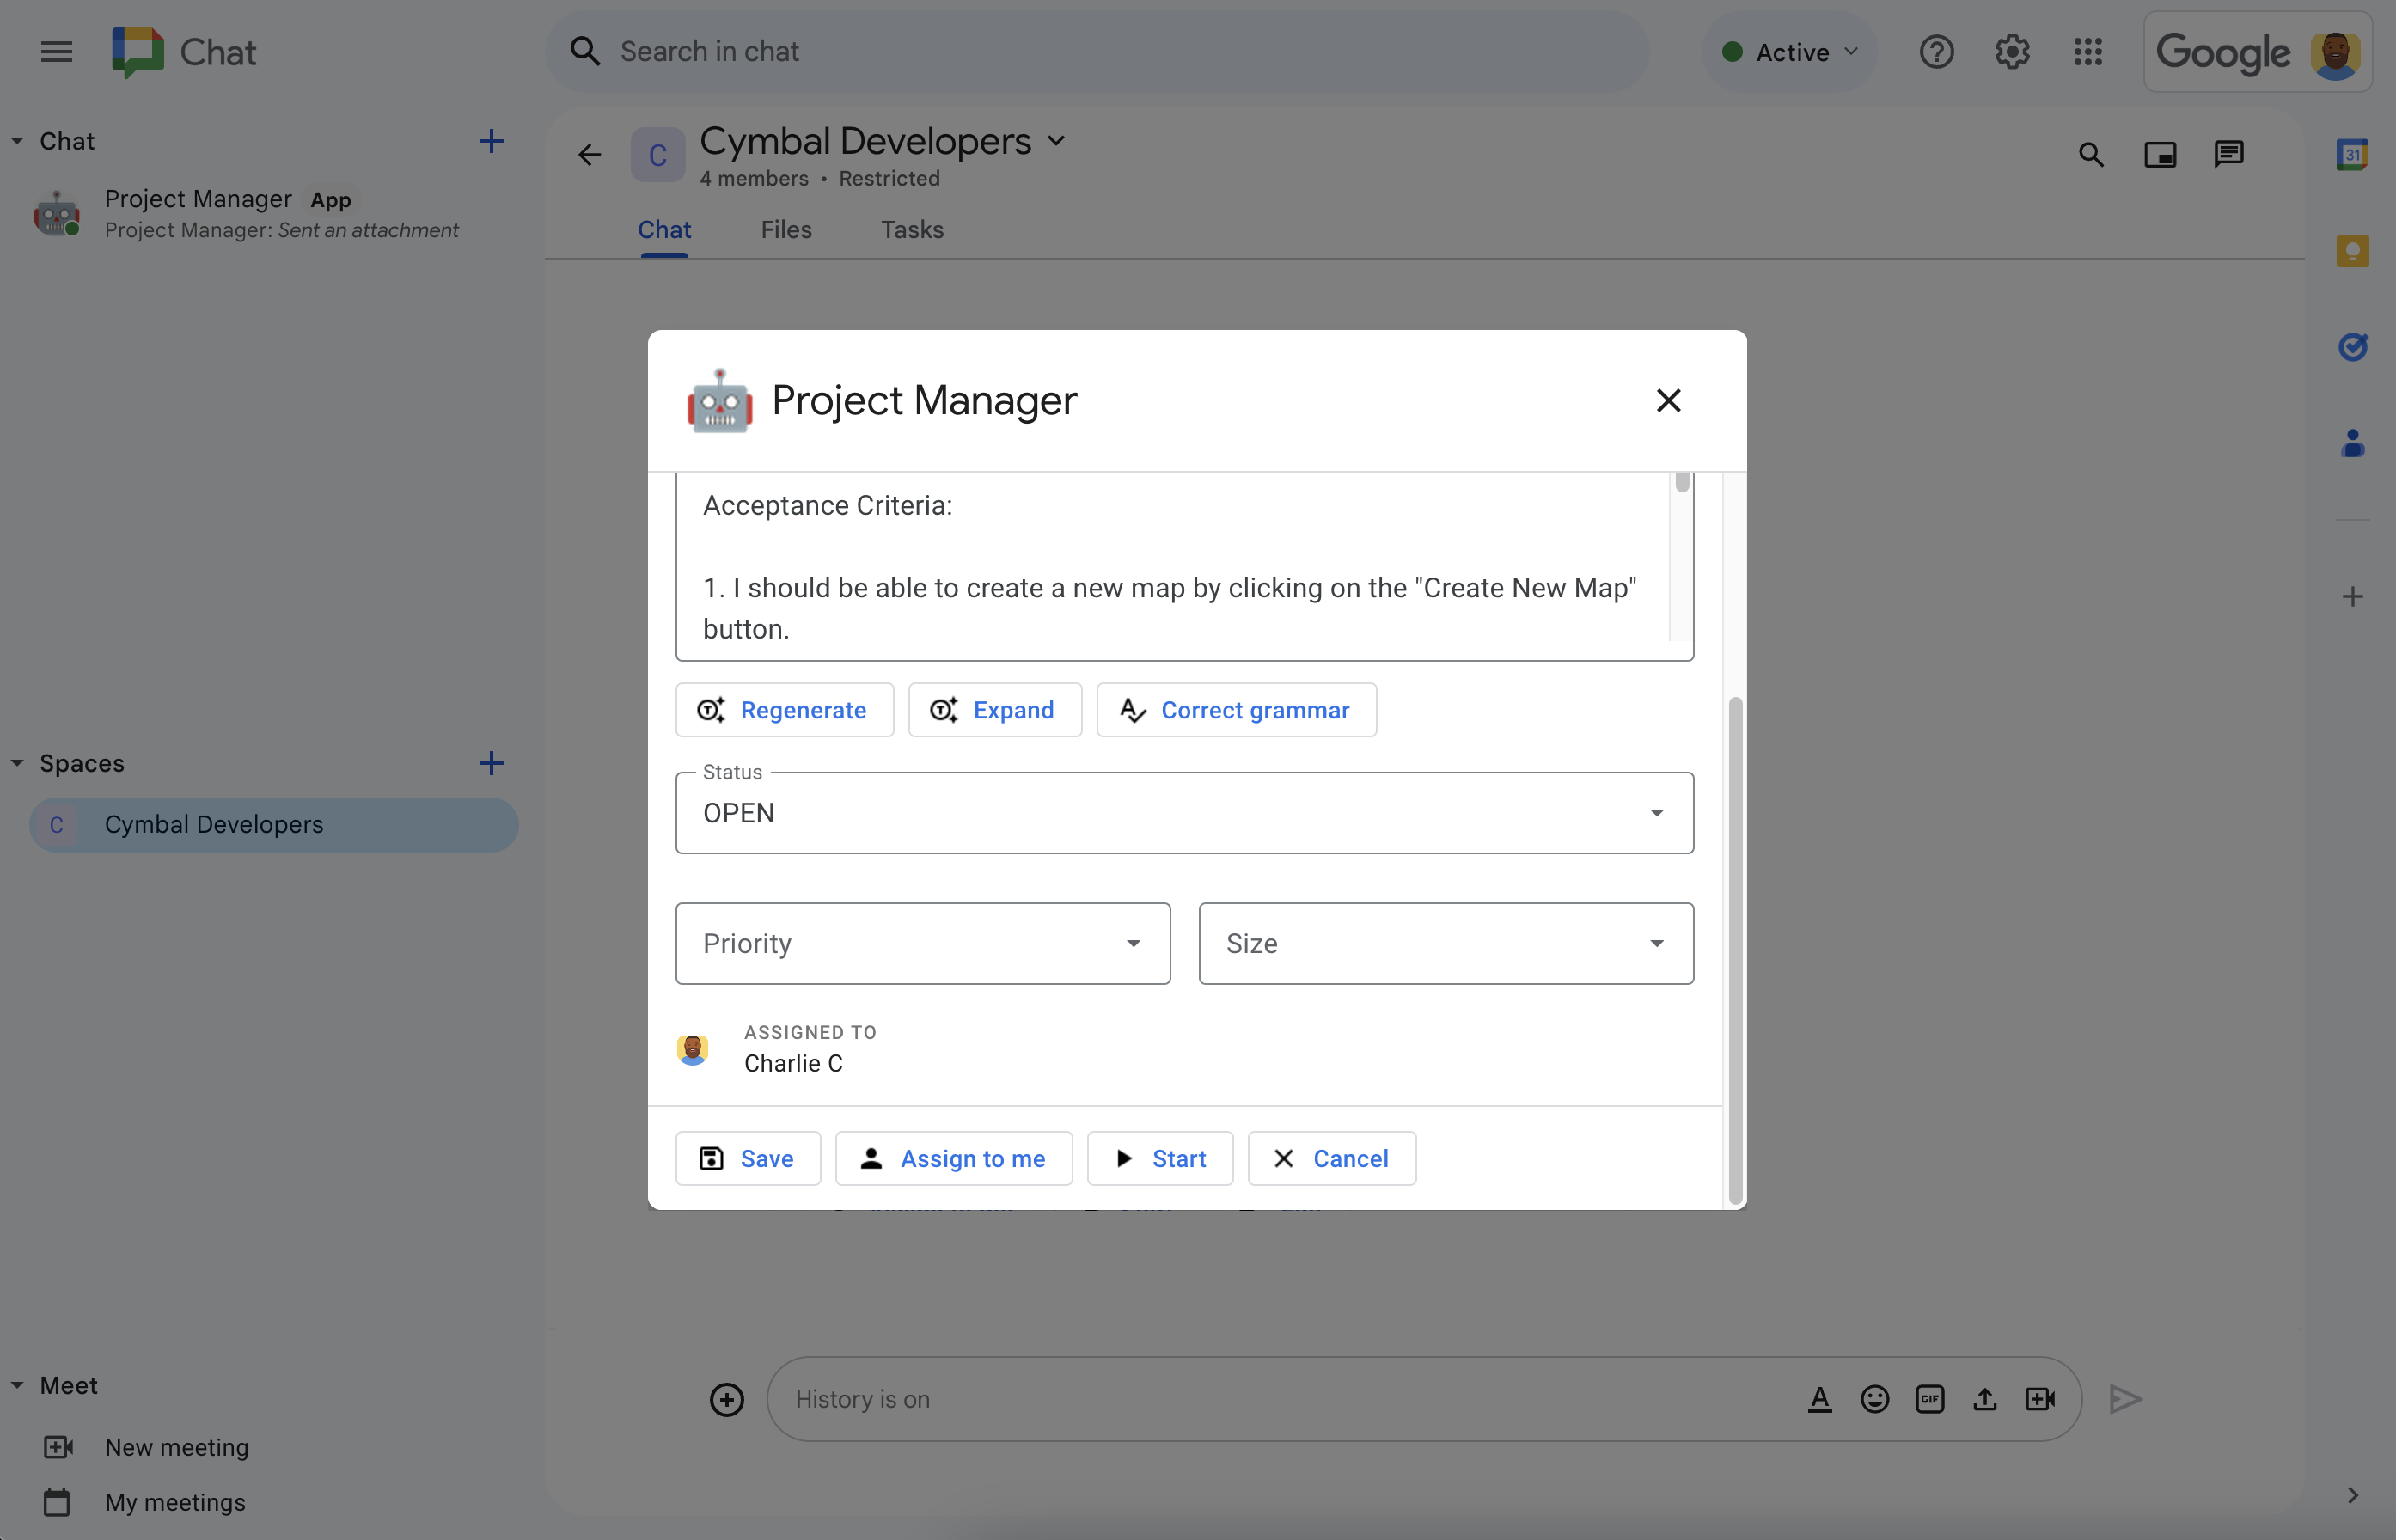Click the Expand icon button

pos(943,709)
